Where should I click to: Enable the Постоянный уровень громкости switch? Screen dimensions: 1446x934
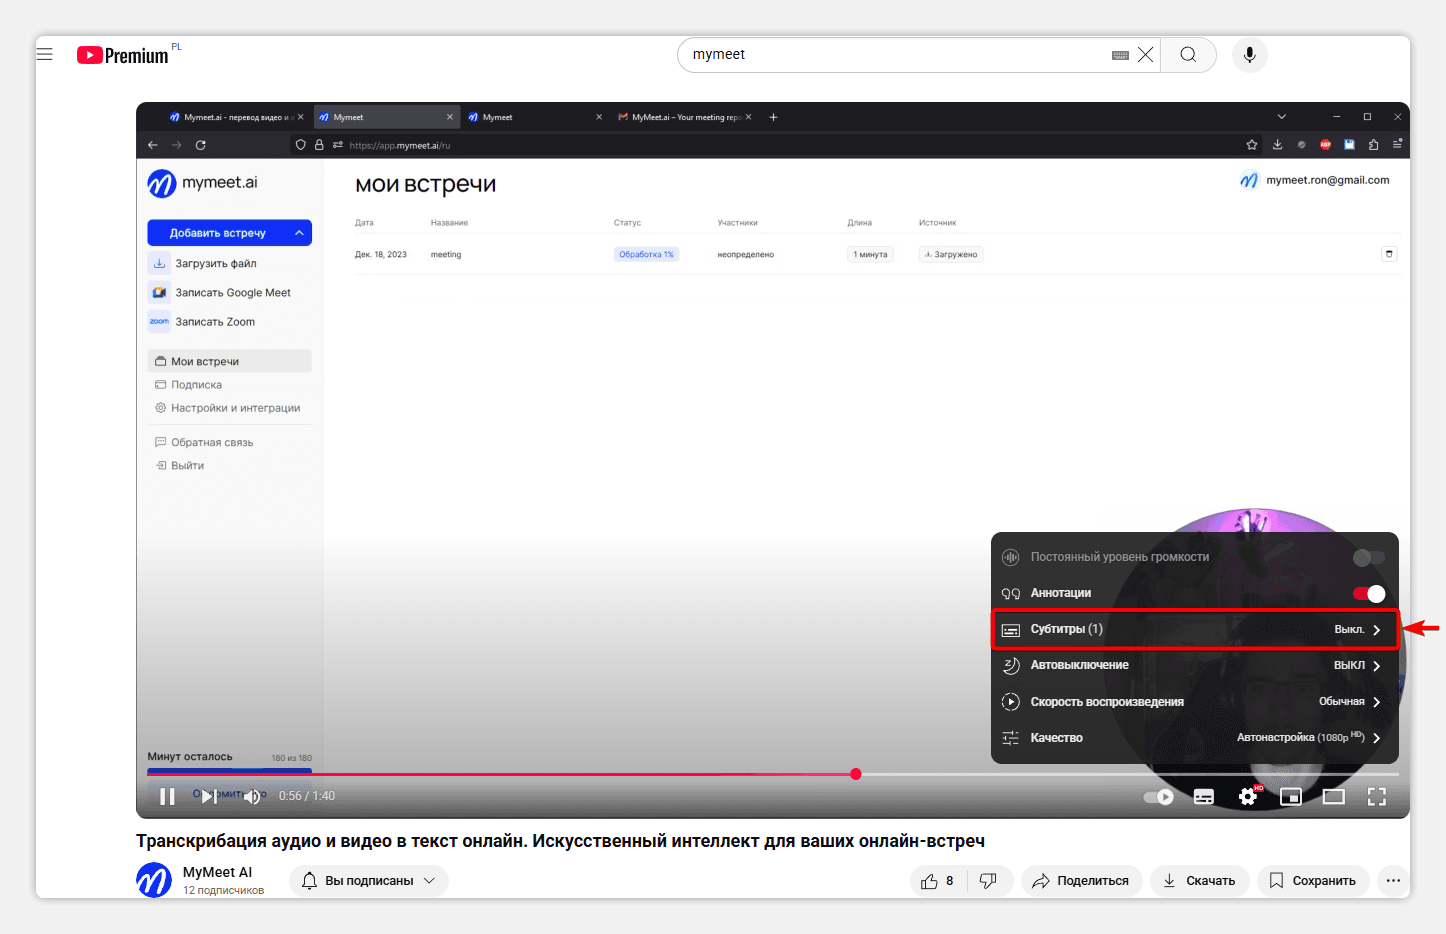tap(1369, 557)
